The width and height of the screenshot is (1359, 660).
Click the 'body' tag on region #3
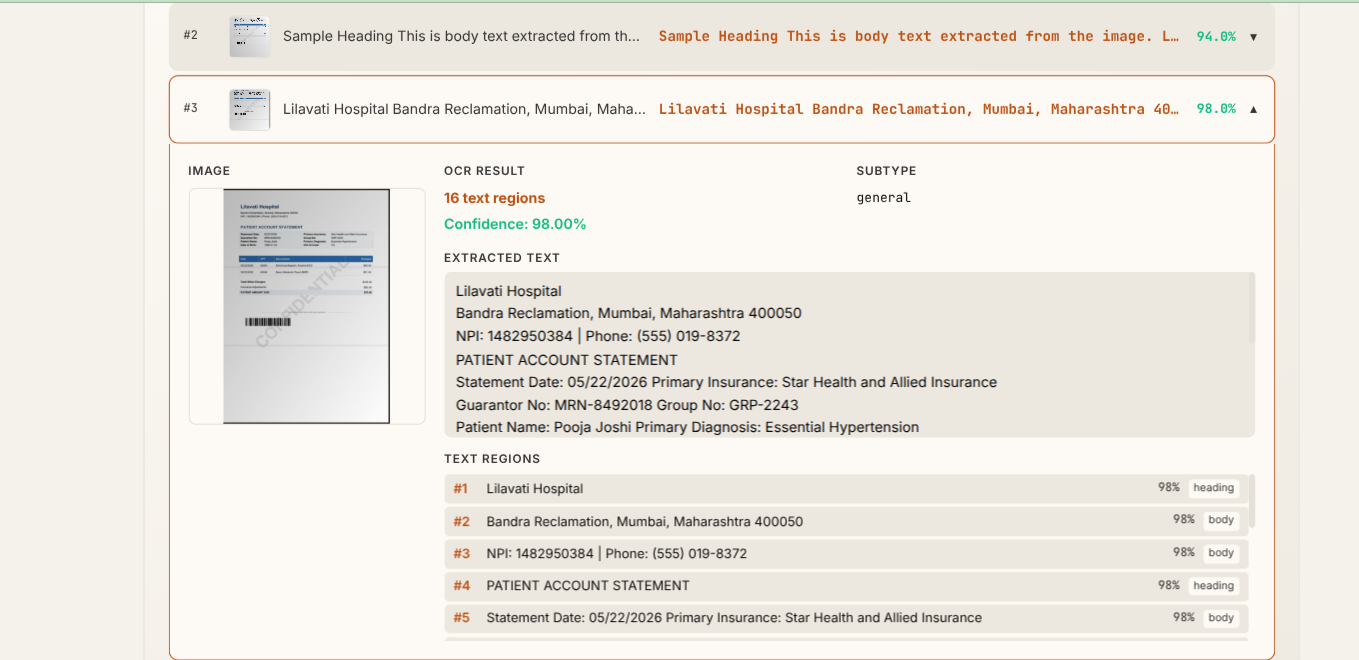point(1221,553)
